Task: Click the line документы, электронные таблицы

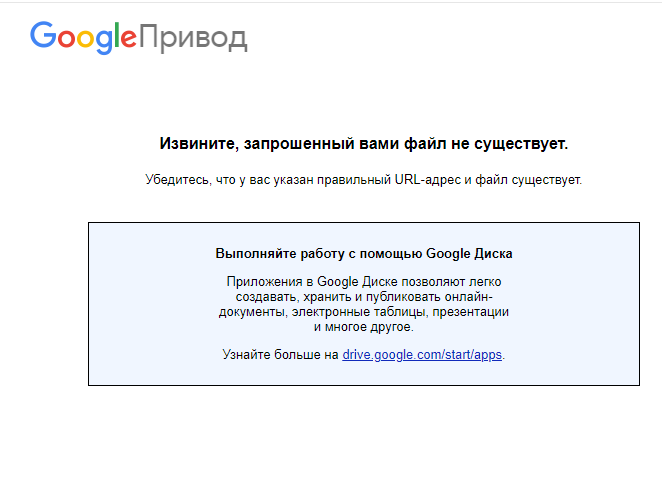Action: tap(364, 312)
